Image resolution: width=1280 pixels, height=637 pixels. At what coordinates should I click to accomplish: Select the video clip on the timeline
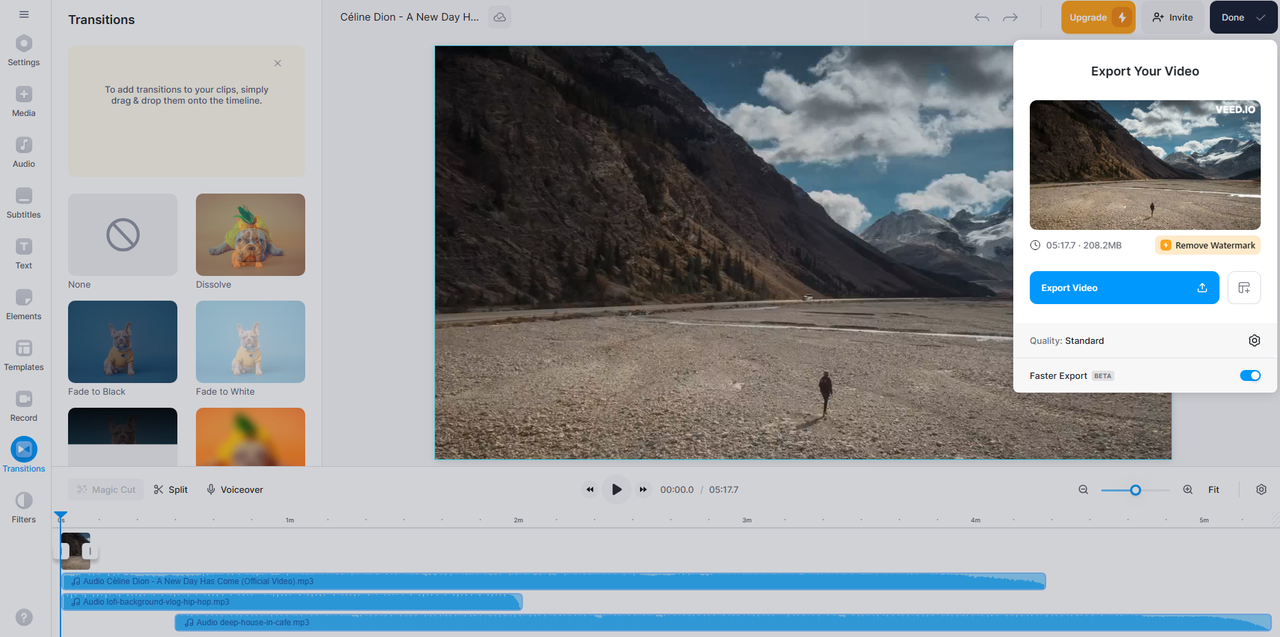[75, 551]
